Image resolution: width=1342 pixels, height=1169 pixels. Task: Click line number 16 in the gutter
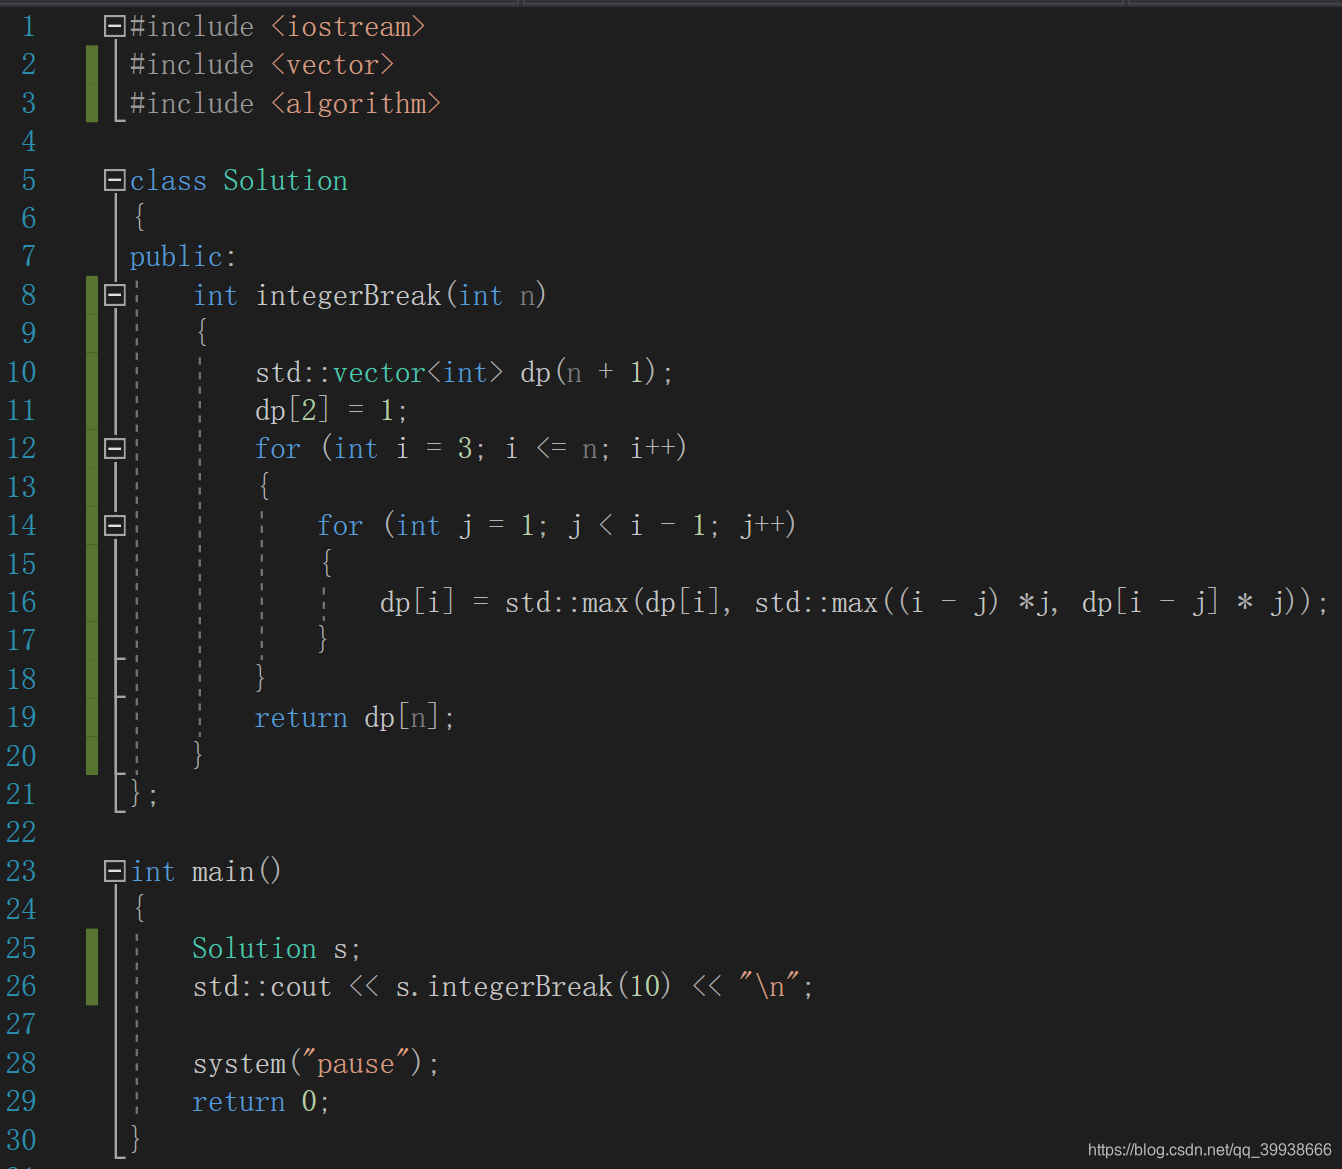[x=21, y=602]
